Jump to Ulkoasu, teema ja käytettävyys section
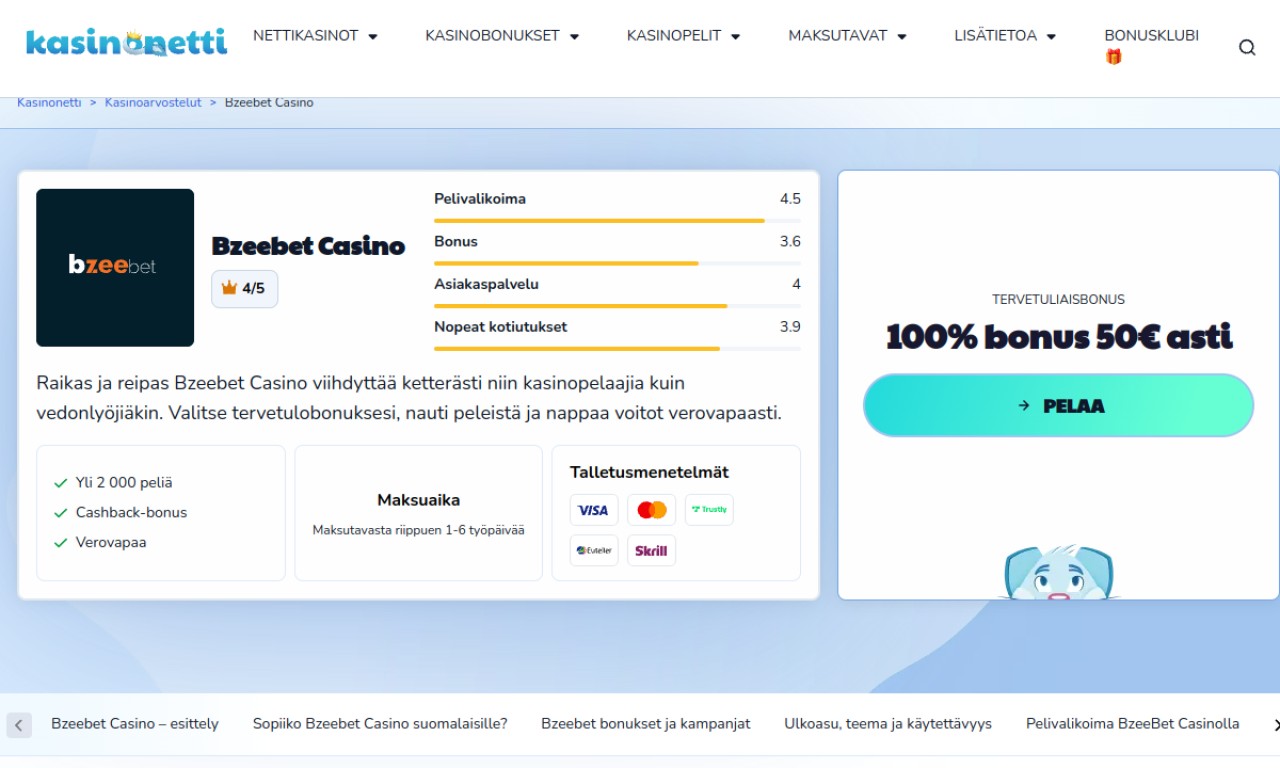 888,724
